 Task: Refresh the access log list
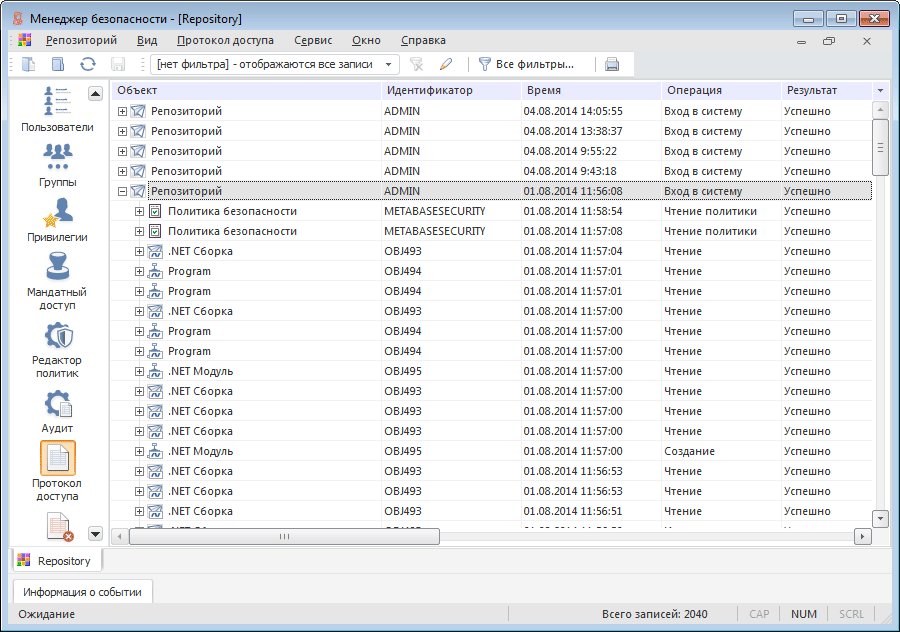point(88,64)
